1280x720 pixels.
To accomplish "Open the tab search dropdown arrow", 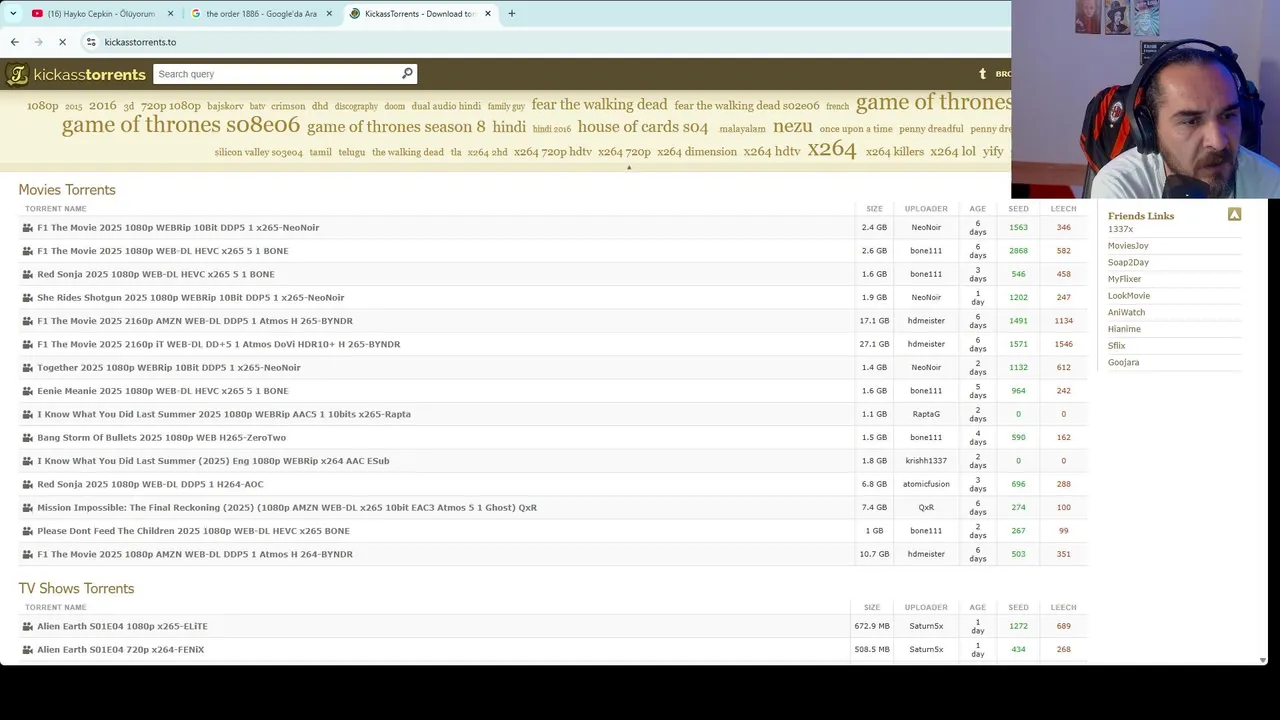I will (13, 14).
